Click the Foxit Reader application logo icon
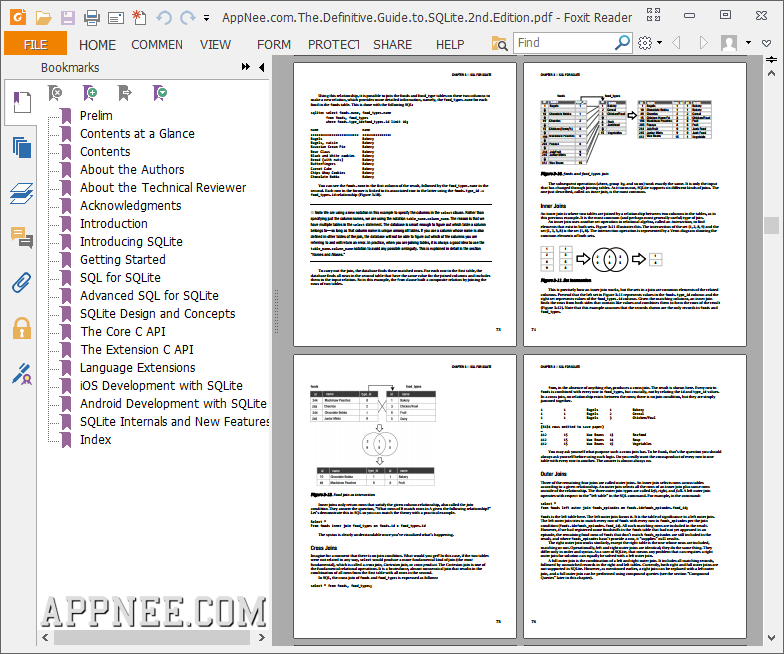This screenshot has height=654, width=784. click(x=18, y=17)
